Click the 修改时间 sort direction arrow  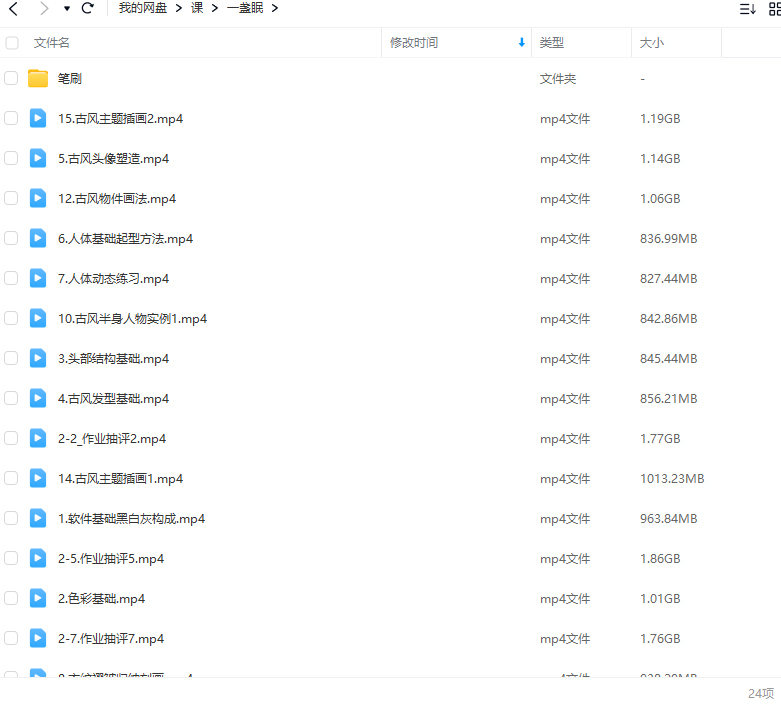[x=521, y=43]
